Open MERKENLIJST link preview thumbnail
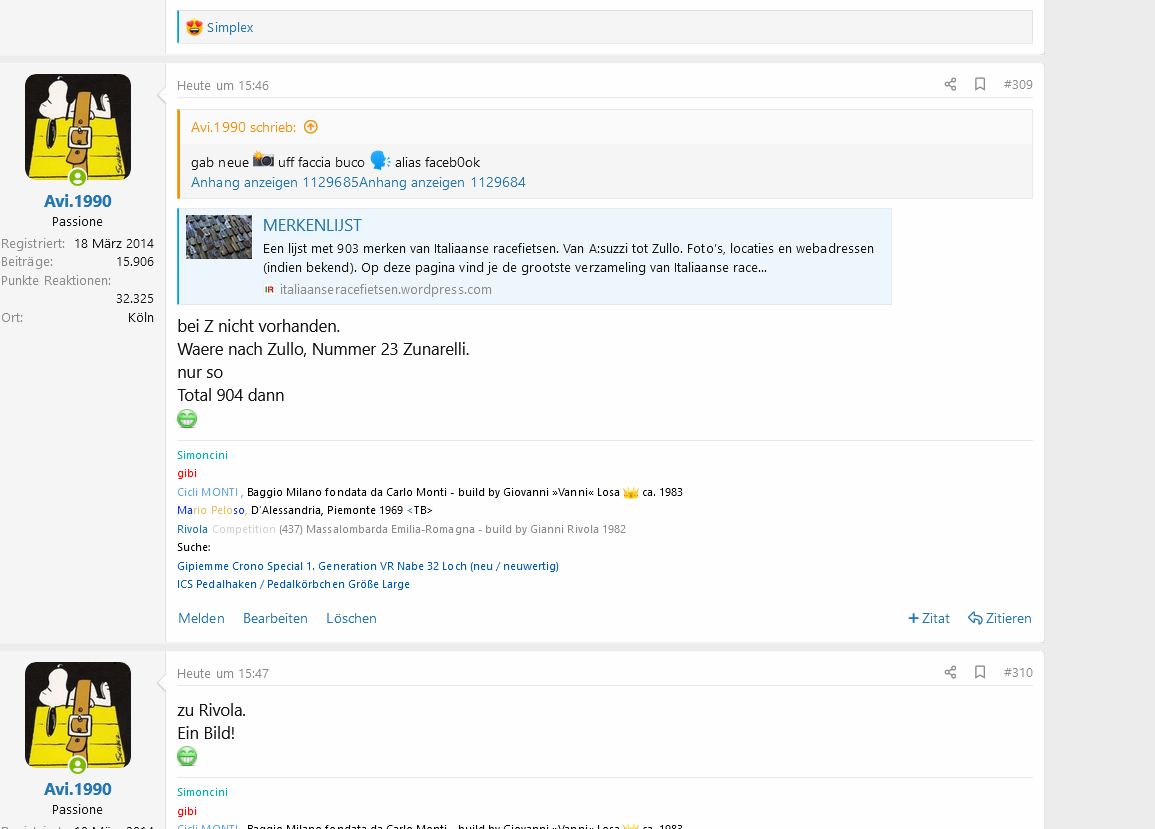 219,237
